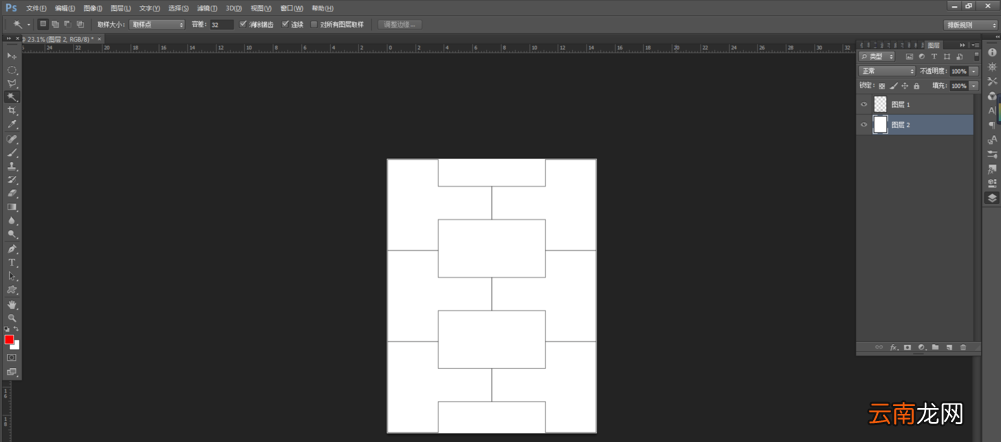Click Subtract from Selection mode icon
This screenshot has width=1001, height=442.
point(68,24)
